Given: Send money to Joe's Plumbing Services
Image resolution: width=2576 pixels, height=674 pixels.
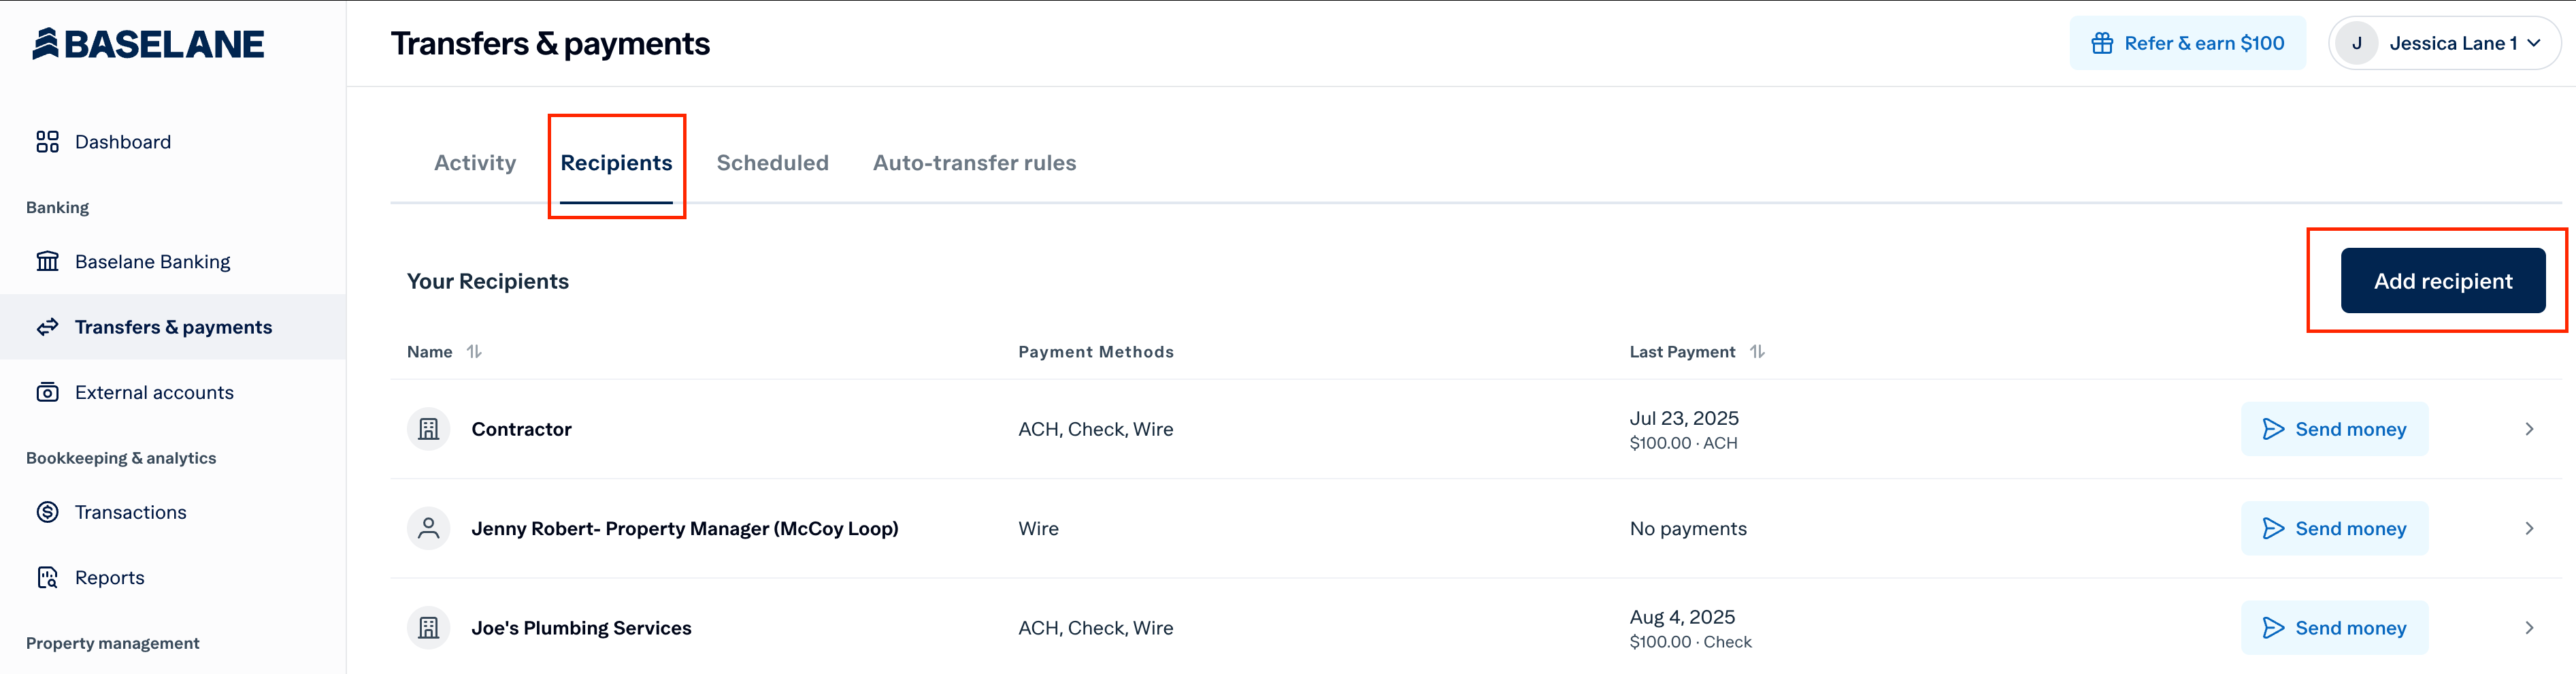Looking at the screenshot, I should point(2334,628).
